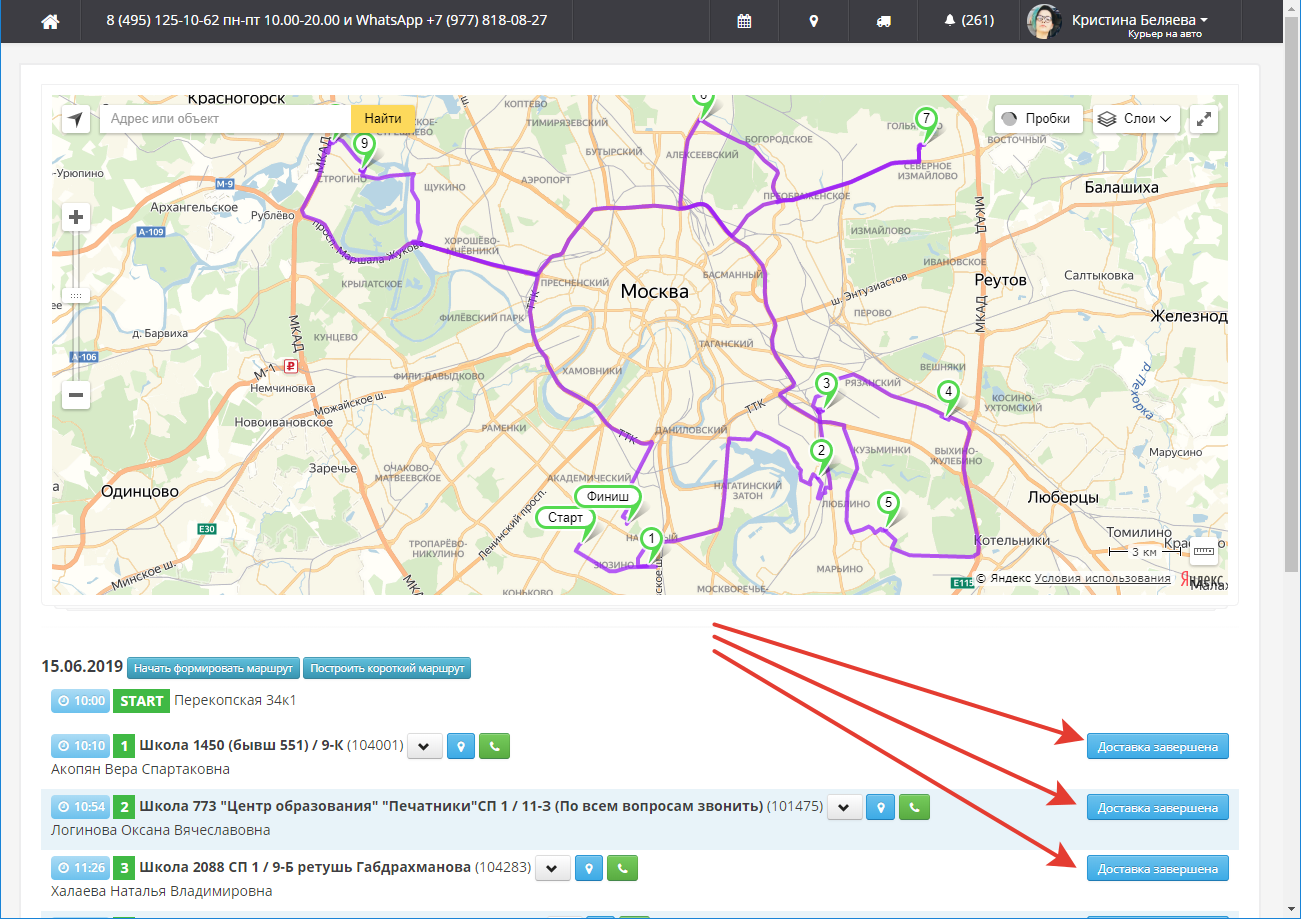Expand details for Школа 1450 order

pyautogui.click(x=425, y=746)
